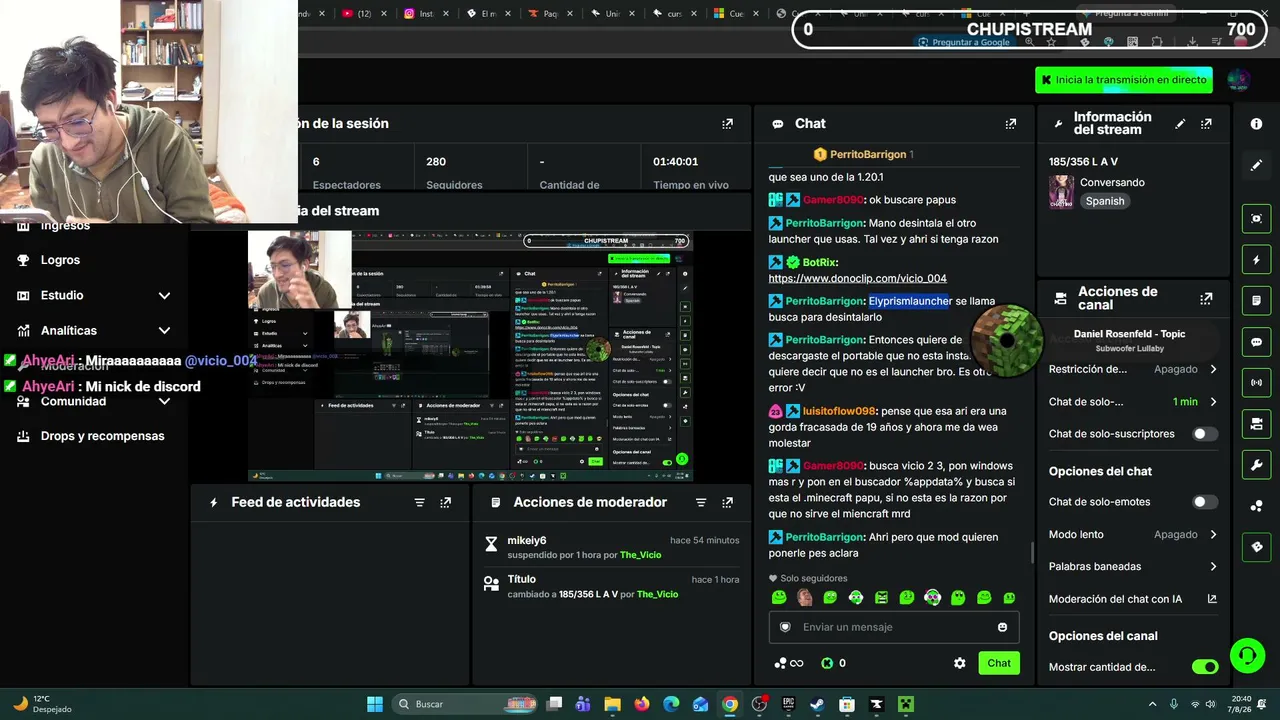Click username PerritoBarrigon on Elyprismlauncher message

point(824,301)
